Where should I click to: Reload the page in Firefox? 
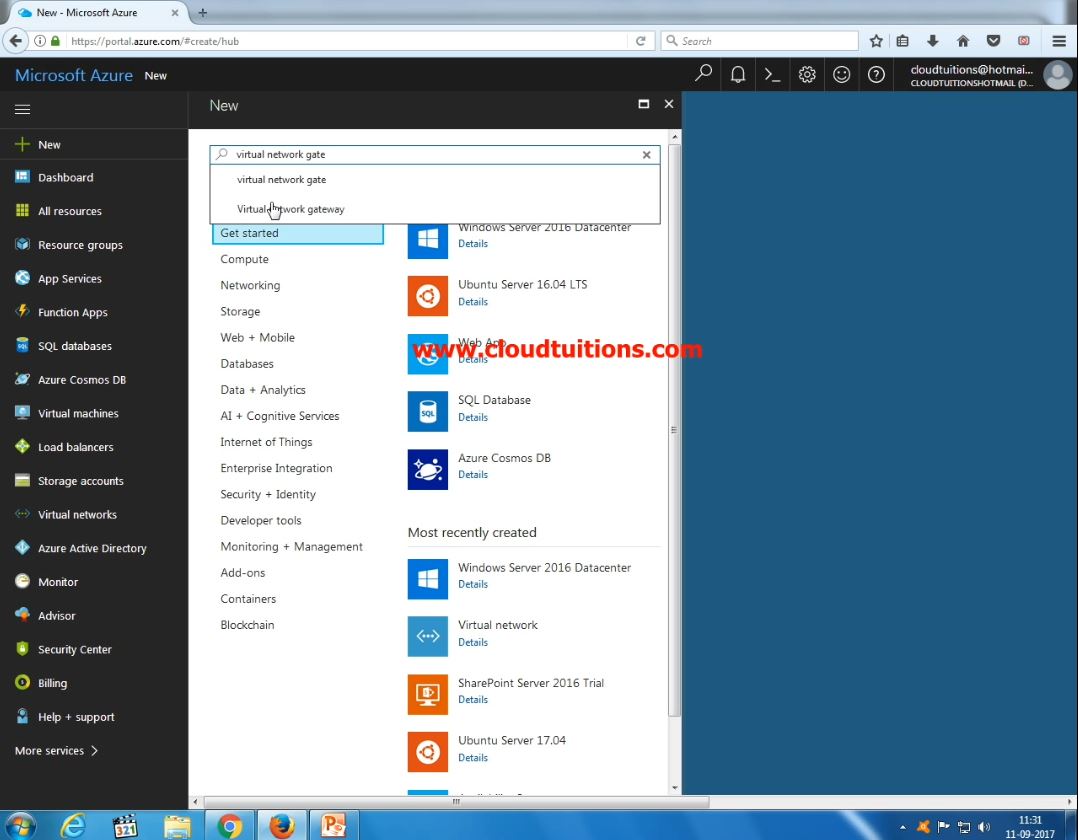click(641, 41)
